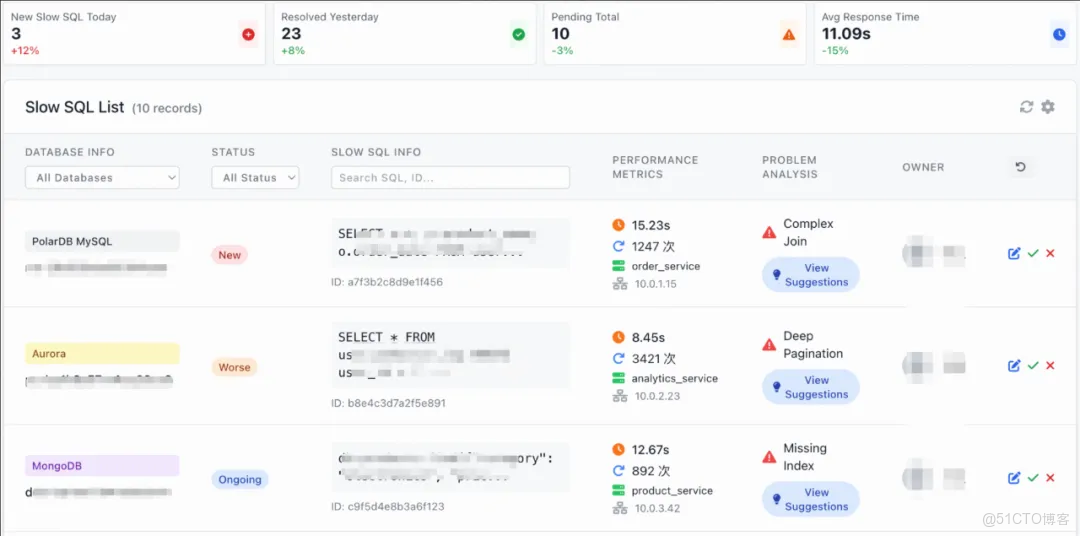Viewport: 1080px width, 536px height.
Task: View Suggestions for Missing Index problem
Action: coord(811,499)
